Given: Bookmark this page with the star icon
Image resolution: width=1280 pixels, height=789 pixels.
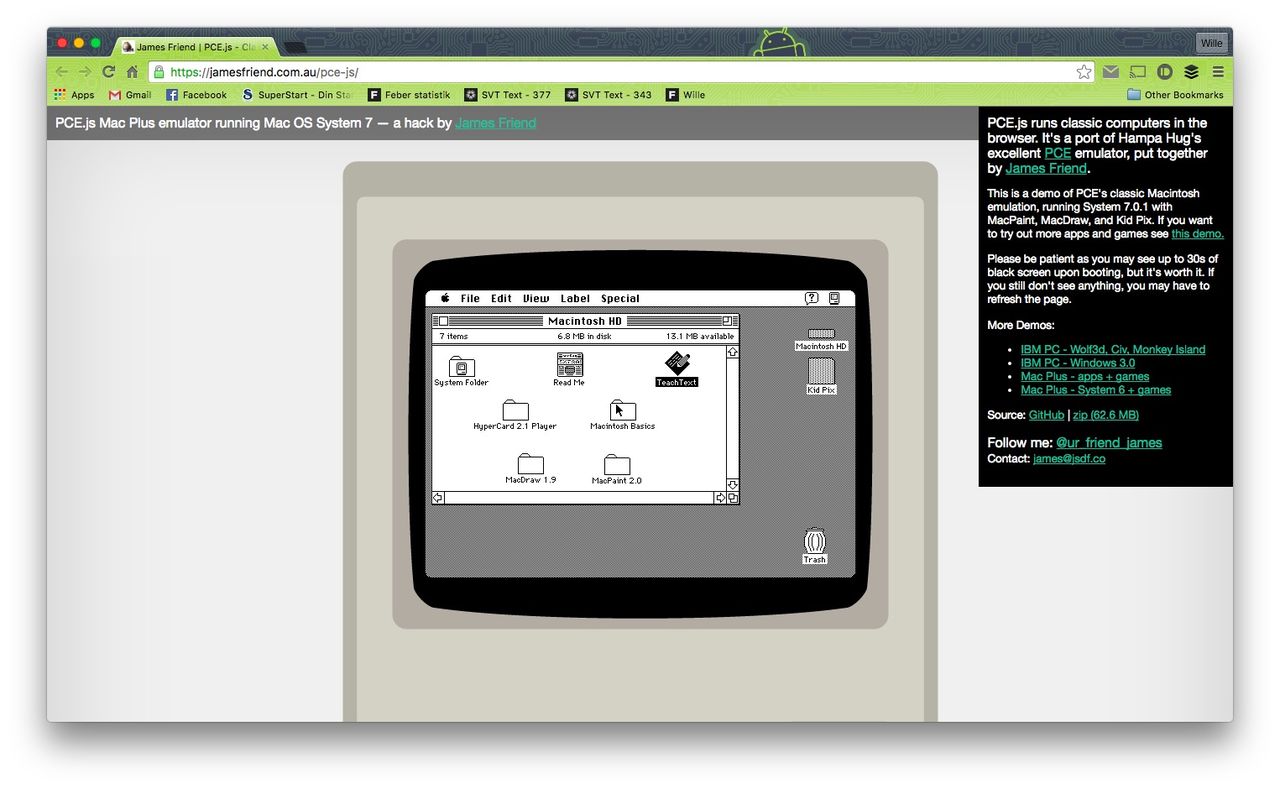Looking at the screenshot, I should tap(1084, 72).
